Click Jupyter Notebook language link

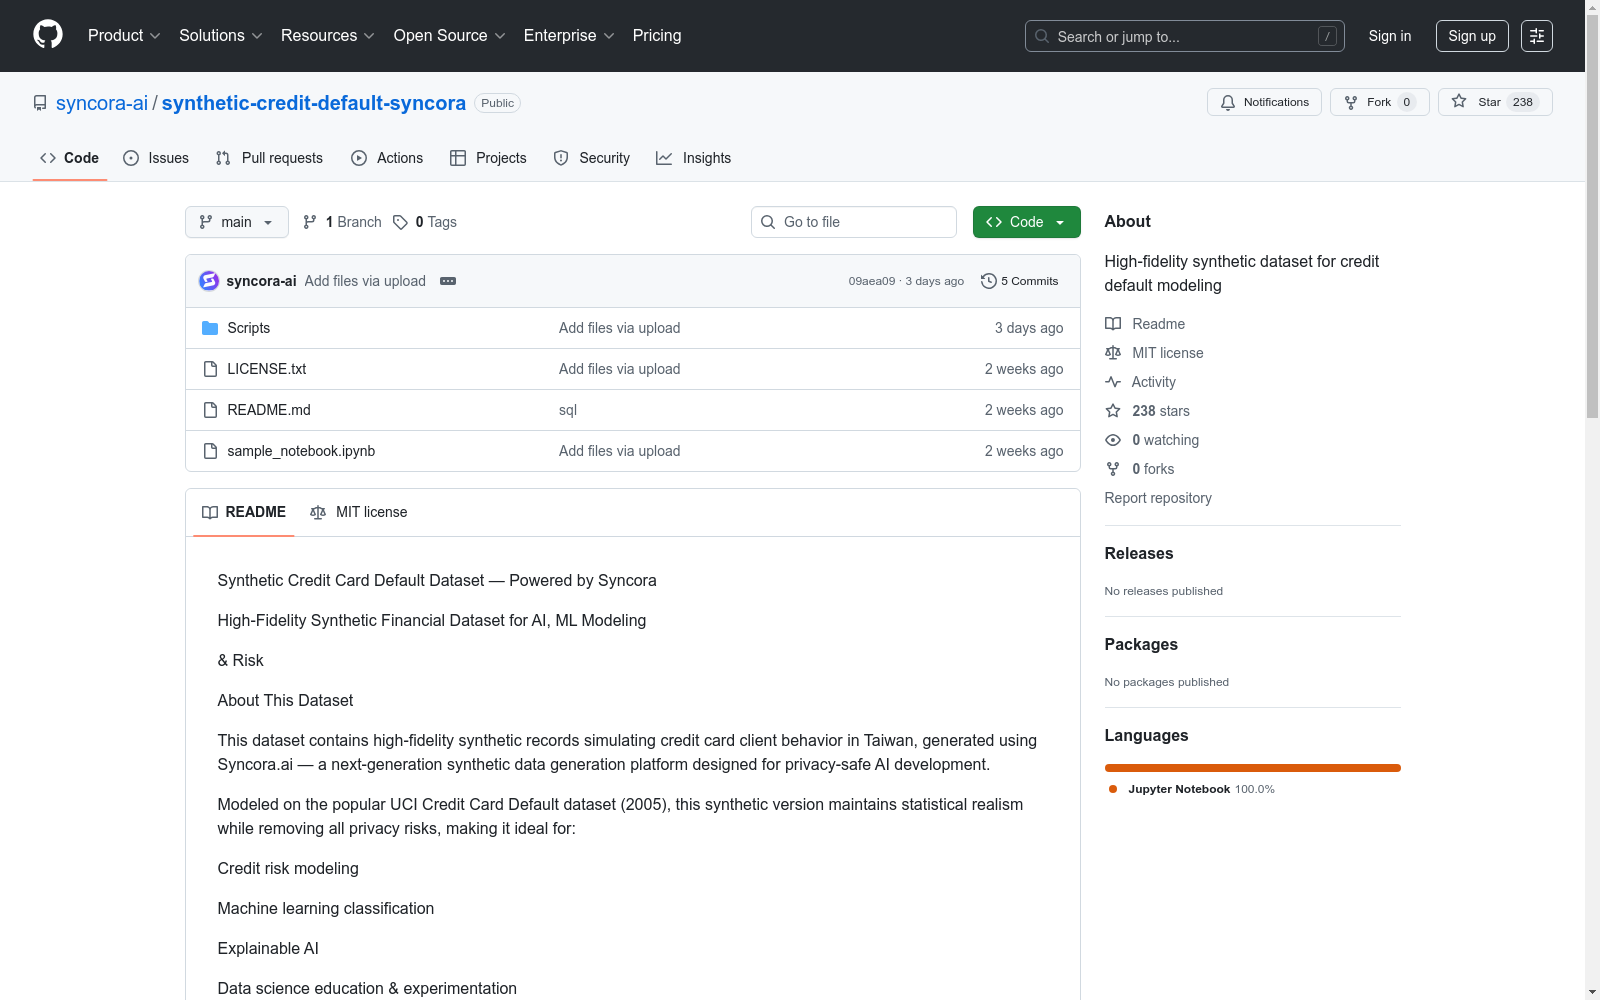coord(1191,789)
